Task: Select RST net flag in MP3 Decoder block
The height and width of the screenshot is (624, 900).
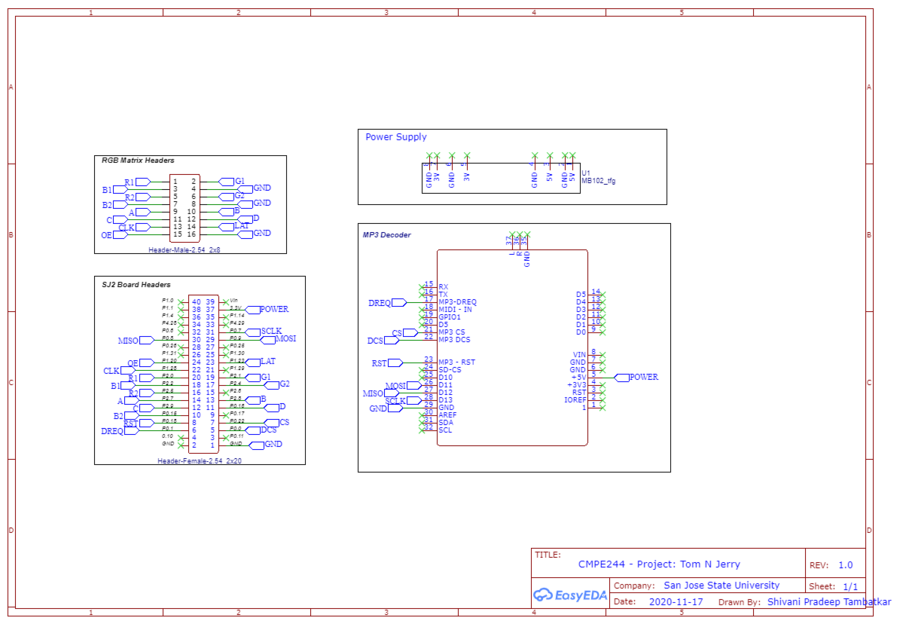Action: pyautogui.click(x=387, y=363)
